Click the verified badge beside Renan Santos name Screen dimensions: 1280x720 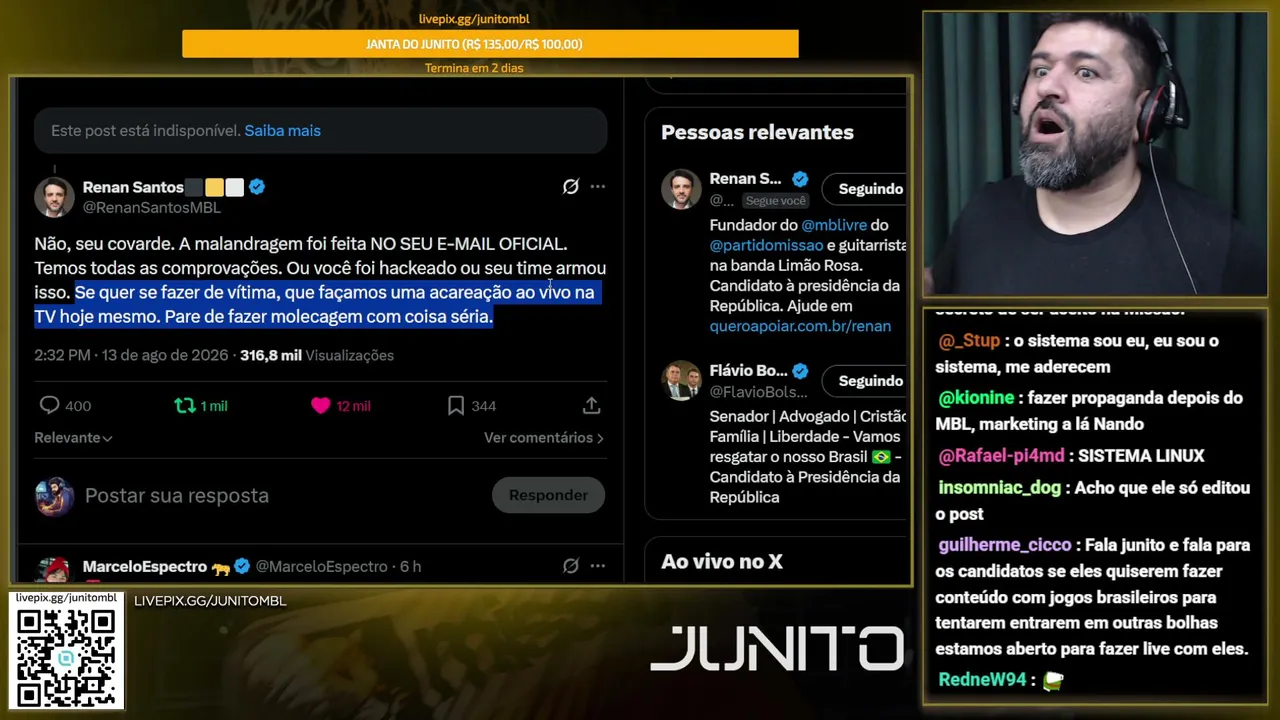[x=257, y=187]
